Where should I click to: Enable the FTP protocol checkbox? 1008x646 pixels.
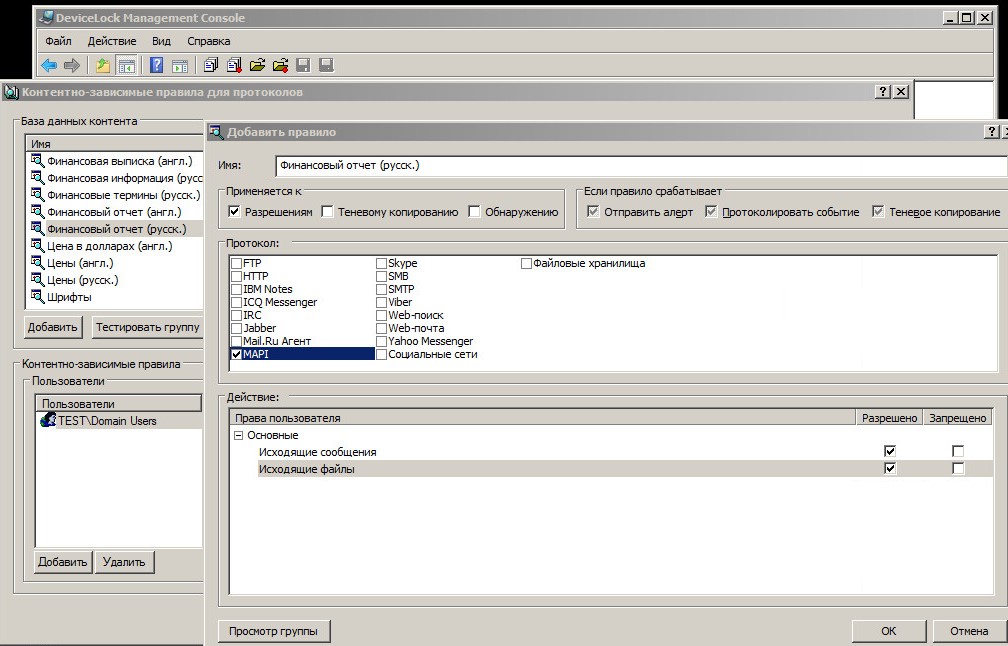[x=236, y=263]
